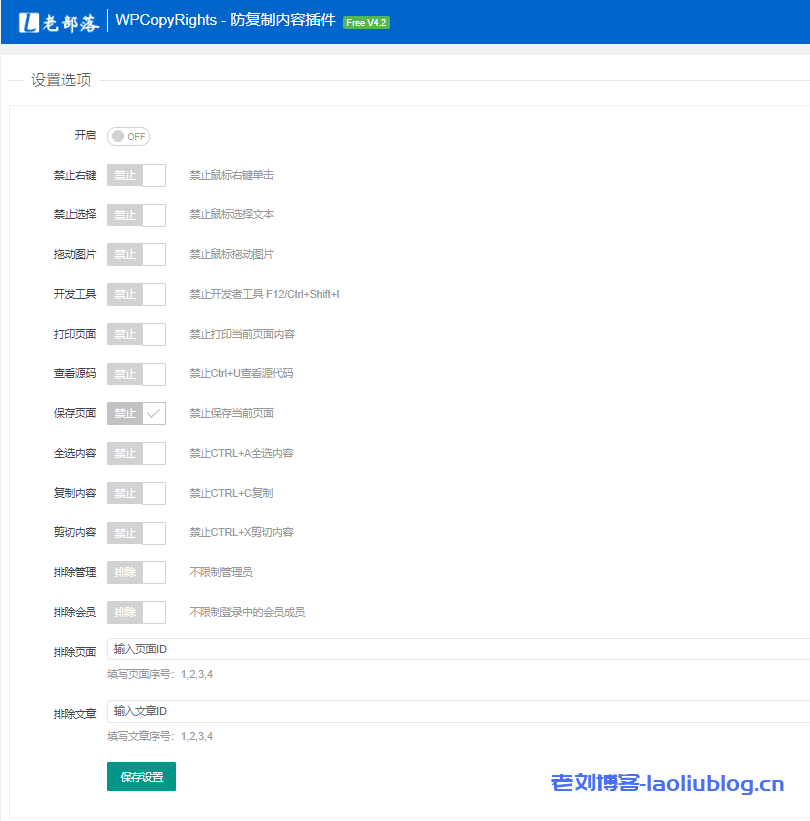810x821 pixels.
Task: Toggle the 打印页面 switch
Action: click(136, 334)
